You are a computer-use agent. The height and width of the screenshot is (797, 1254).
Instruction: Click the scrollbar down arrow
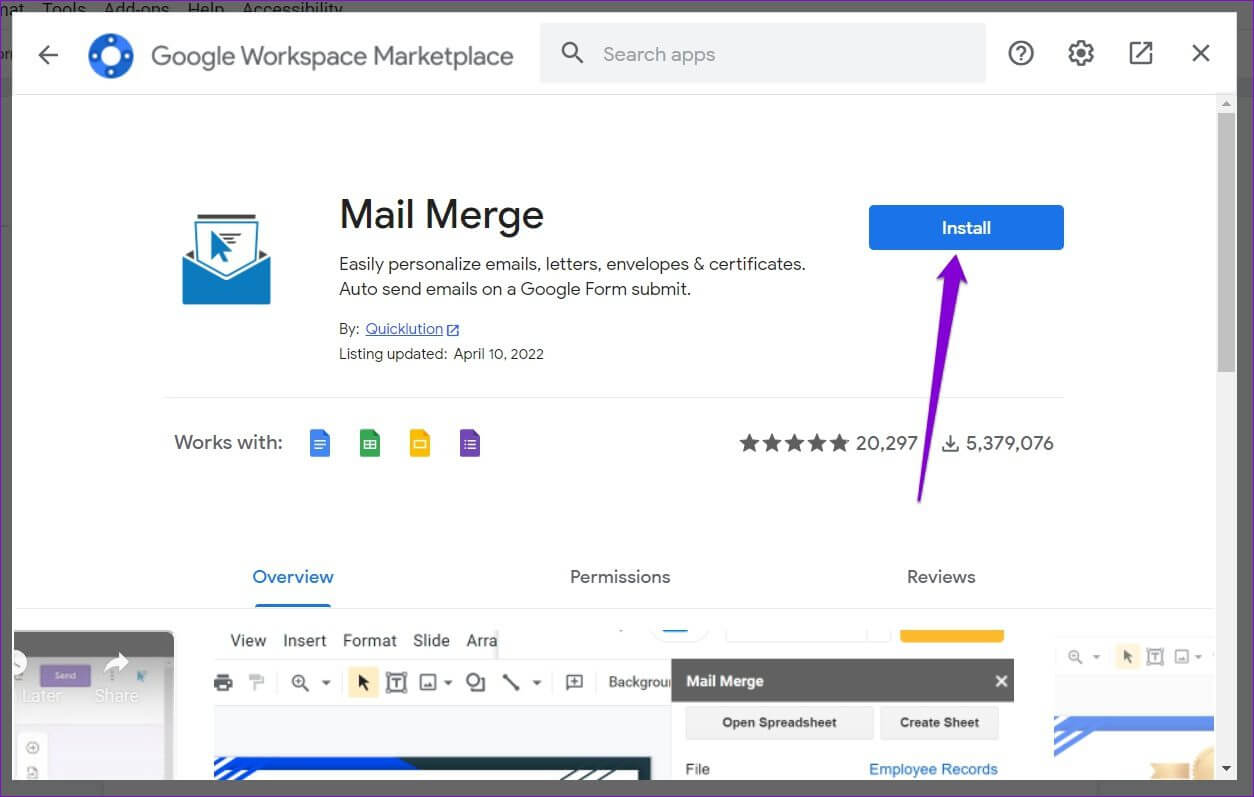1226,769
